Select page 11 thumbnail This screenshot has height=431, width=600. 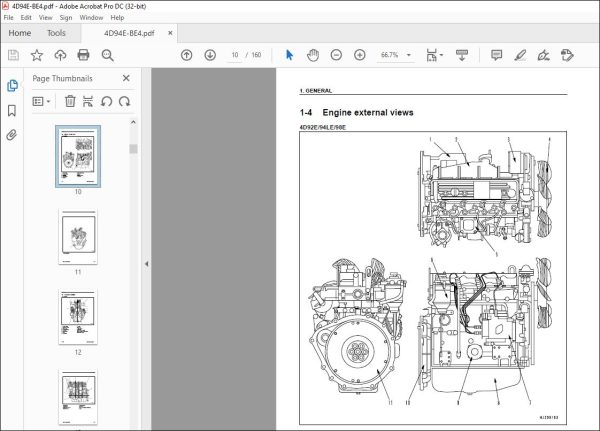click(x=78, y=237)
